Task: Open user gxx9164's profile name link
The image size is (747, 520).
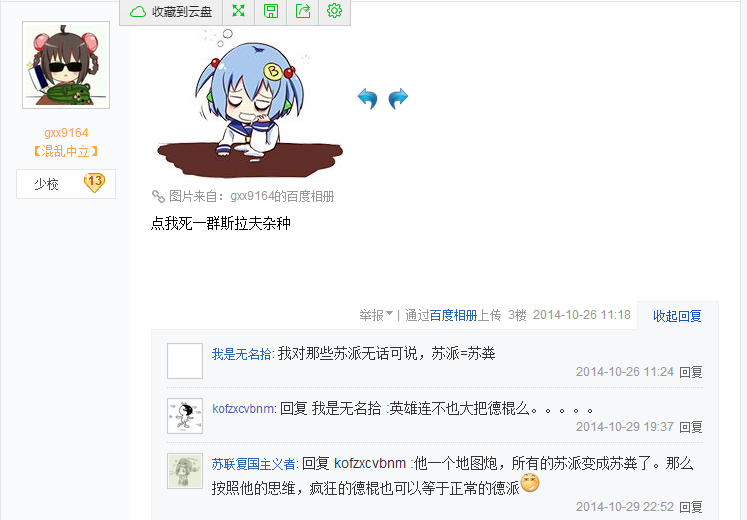Action: click(66, 132)
